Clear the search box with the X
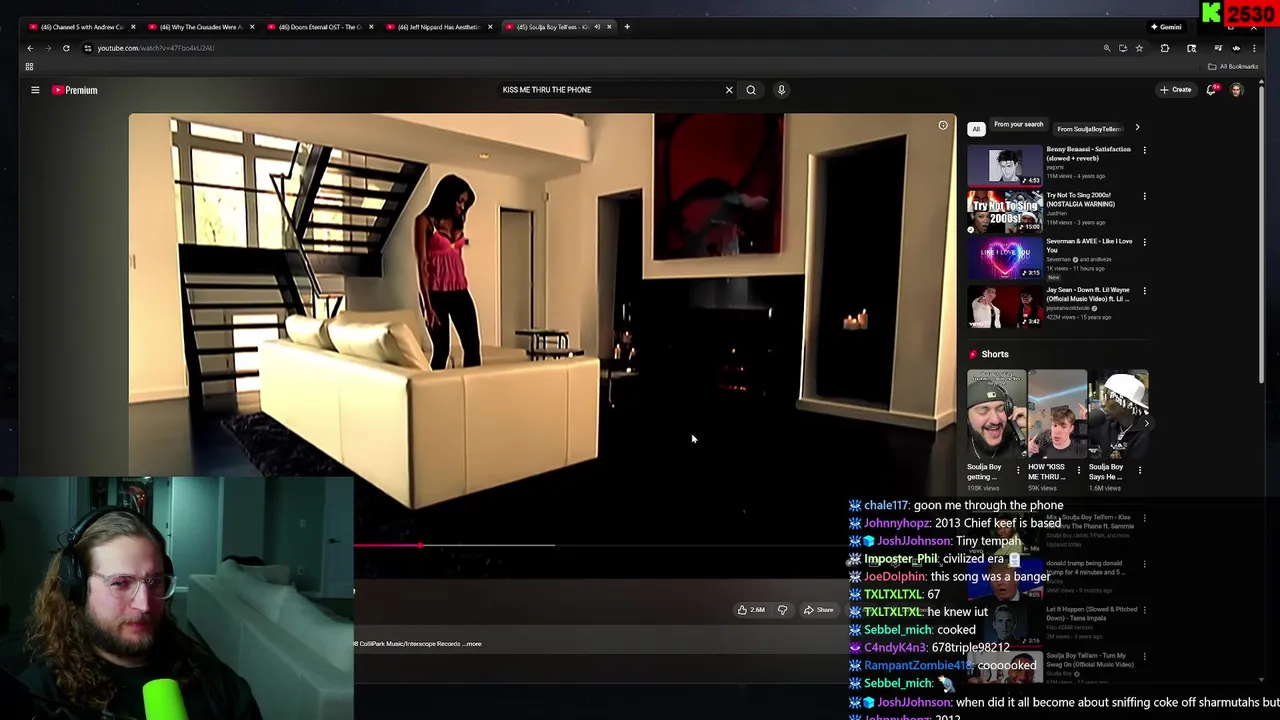 click(729, 90)
